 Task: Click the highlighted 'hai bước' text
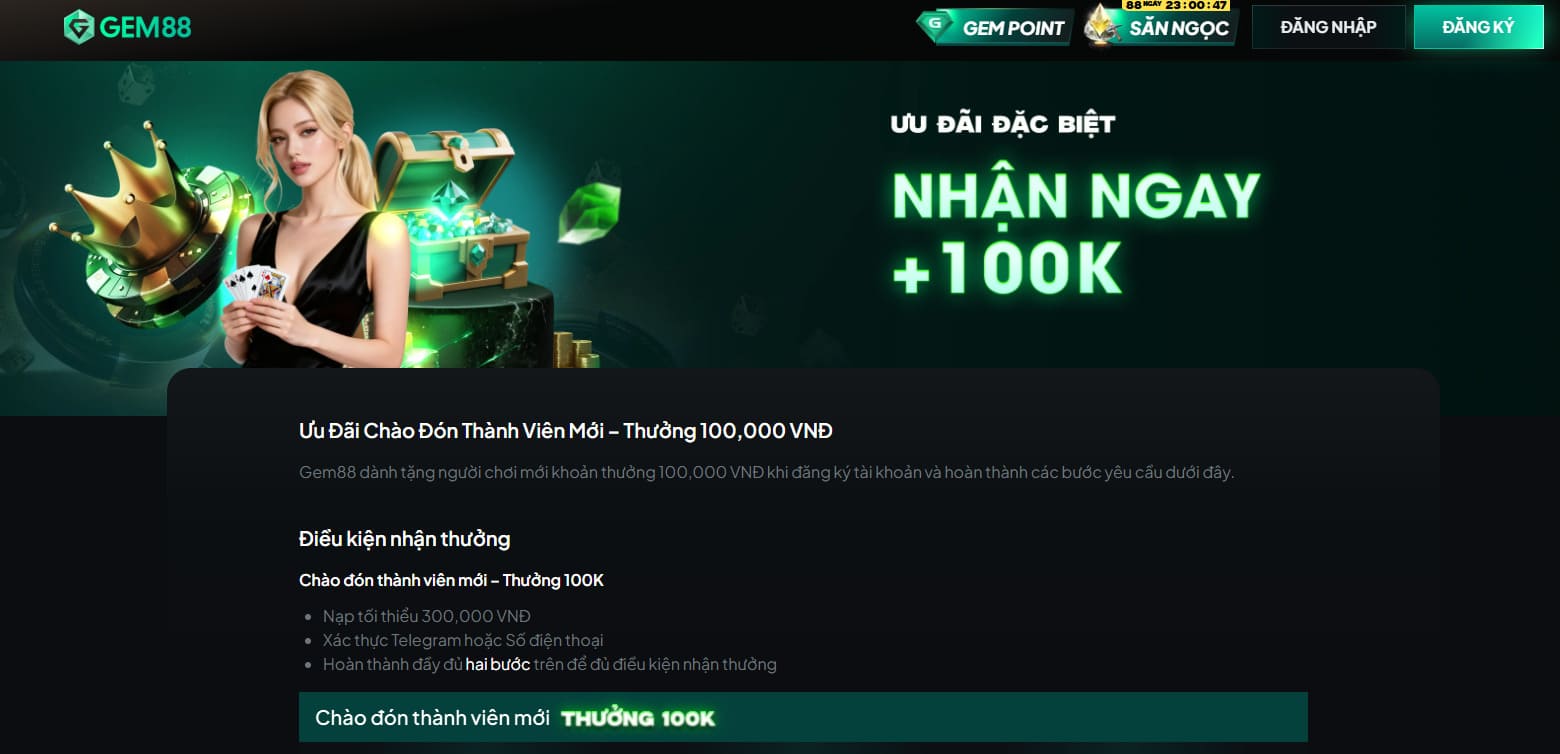pyautogui.click(x=497, y=664)
